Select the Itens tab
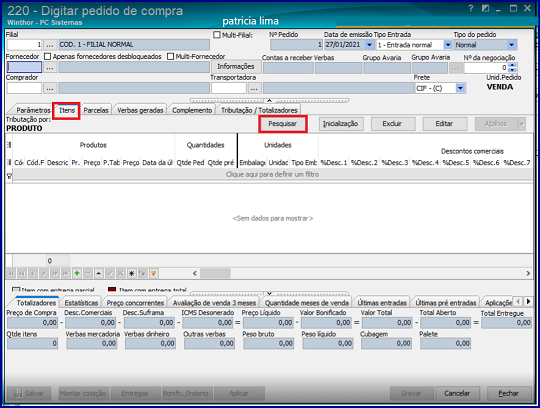The height and width of the screenshot is (408, 540). (67, 110)
